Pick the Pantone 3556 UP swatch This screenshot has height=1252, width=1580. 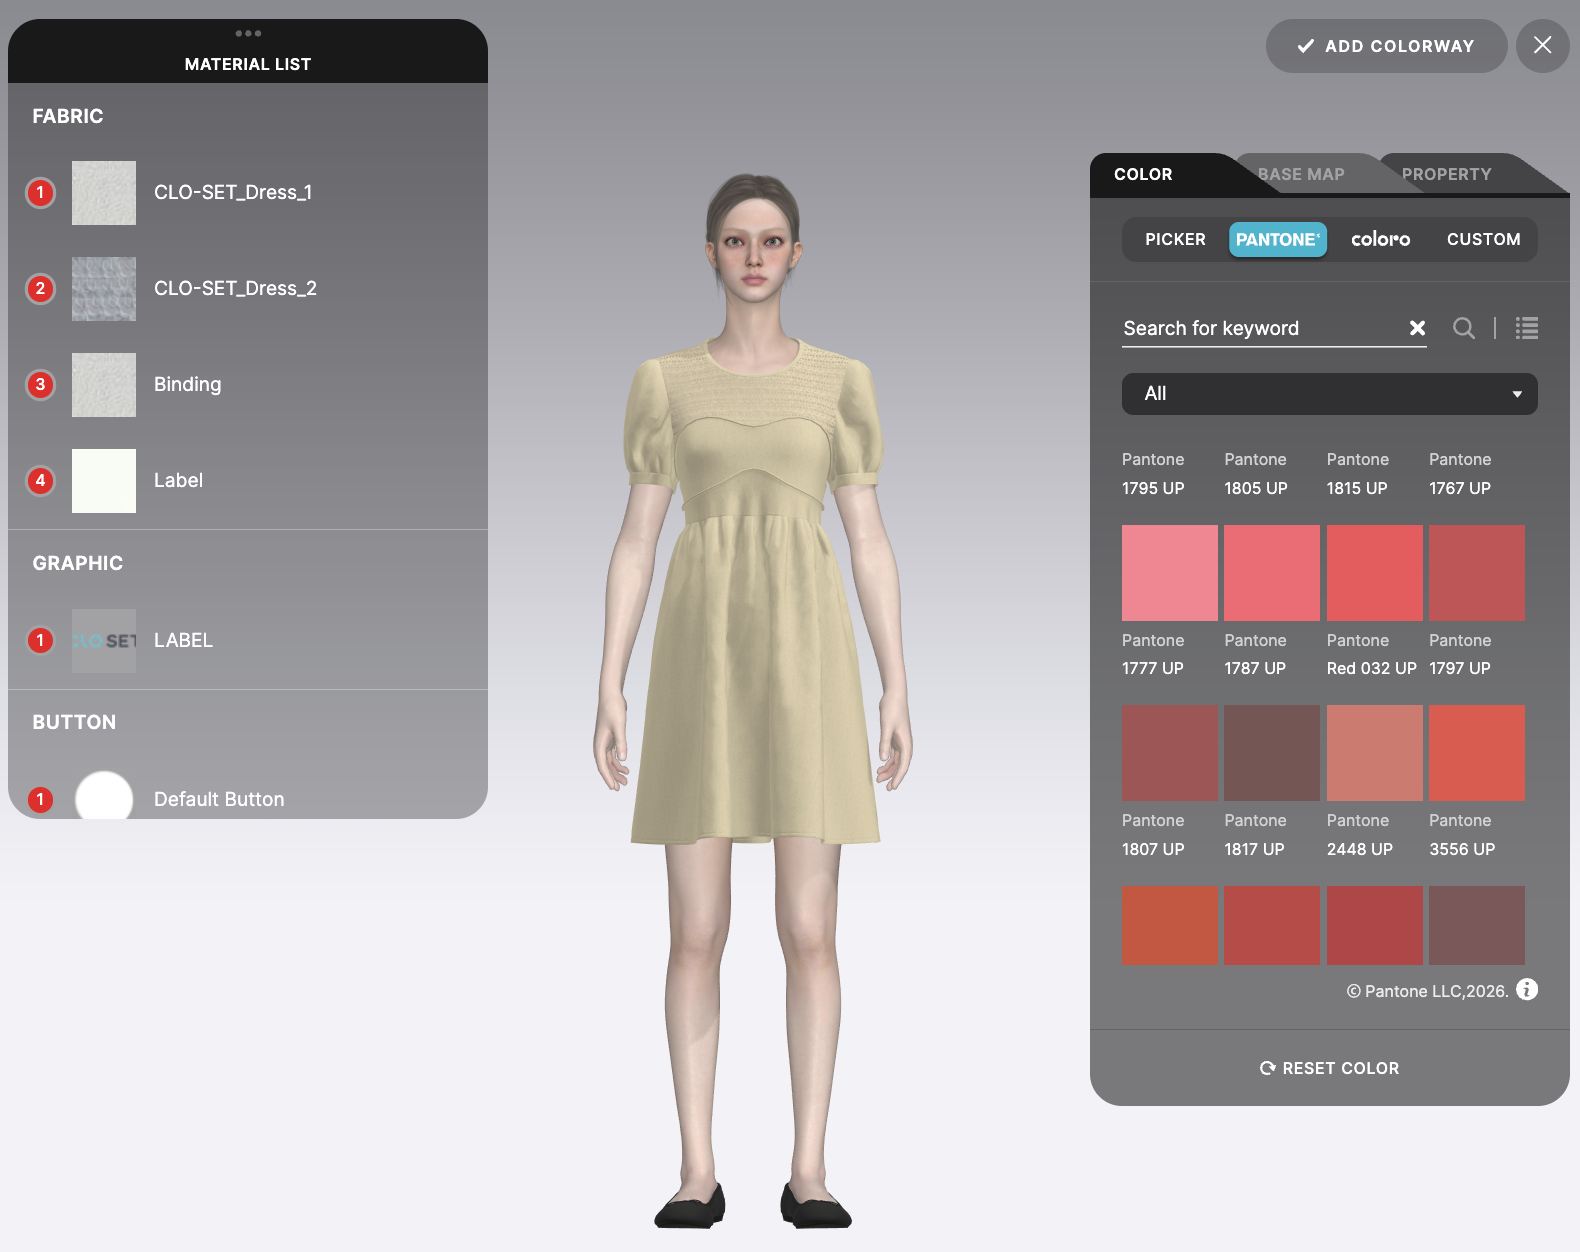pyautogui.click(x=1477, y=753)
